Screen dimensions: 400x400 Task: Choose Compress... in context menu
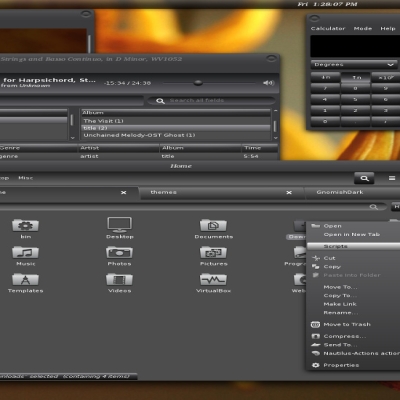pos(353,336)
